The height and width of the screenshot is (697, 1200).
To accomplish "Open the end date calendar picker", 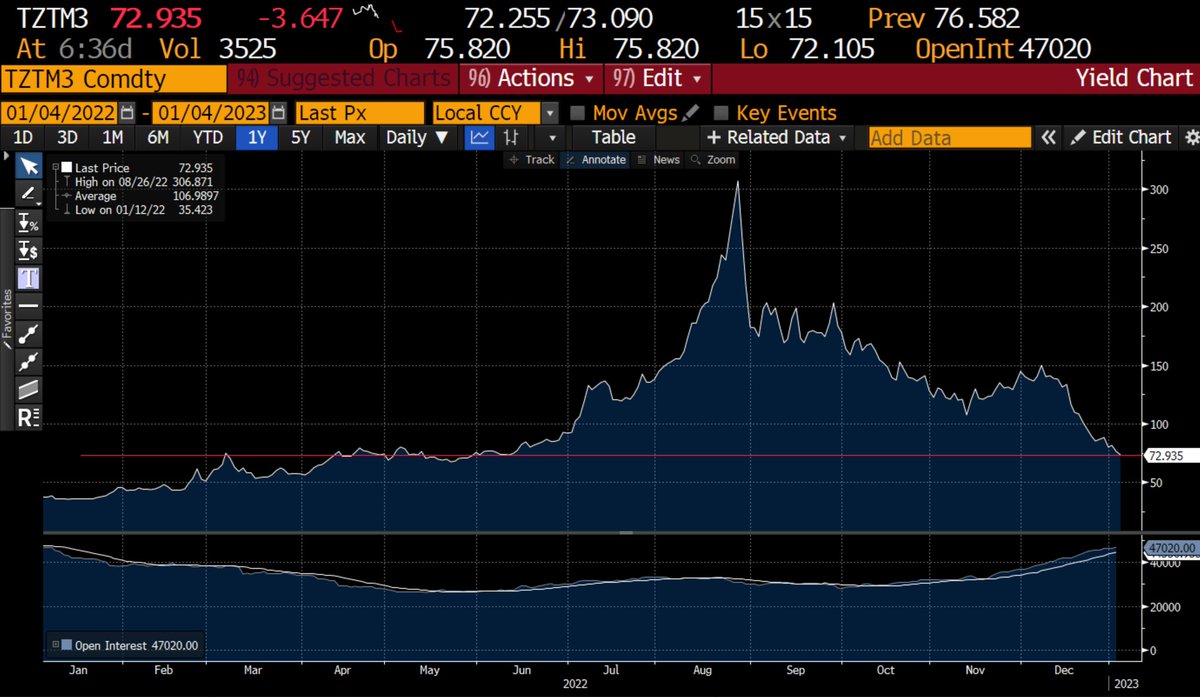I will (278, 113).
